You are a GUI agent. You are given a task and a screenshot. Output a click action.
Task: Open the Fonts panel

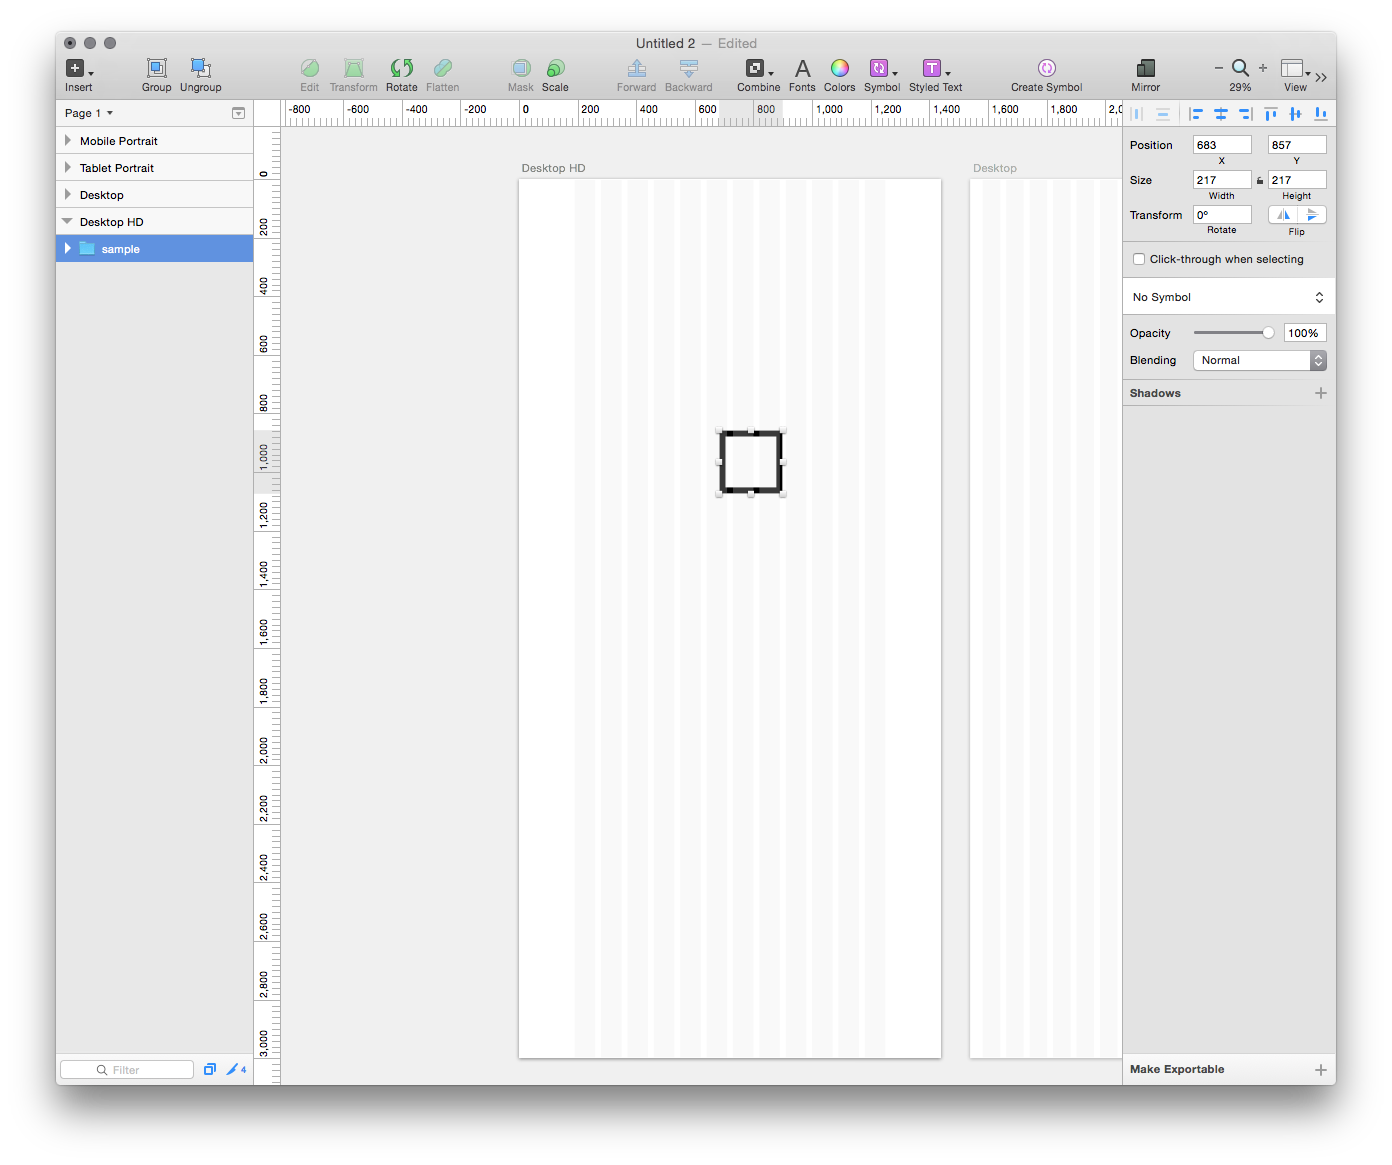(802, 68)
